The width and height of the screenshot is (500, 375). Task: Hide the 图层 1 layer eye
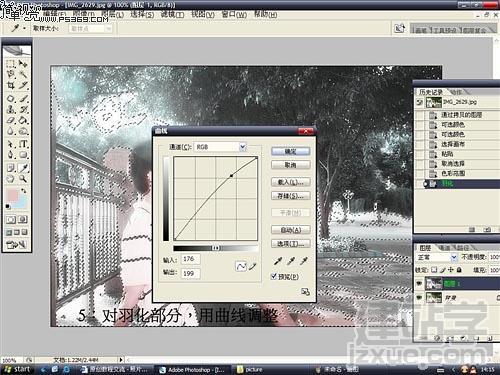(x=419, y=283)
